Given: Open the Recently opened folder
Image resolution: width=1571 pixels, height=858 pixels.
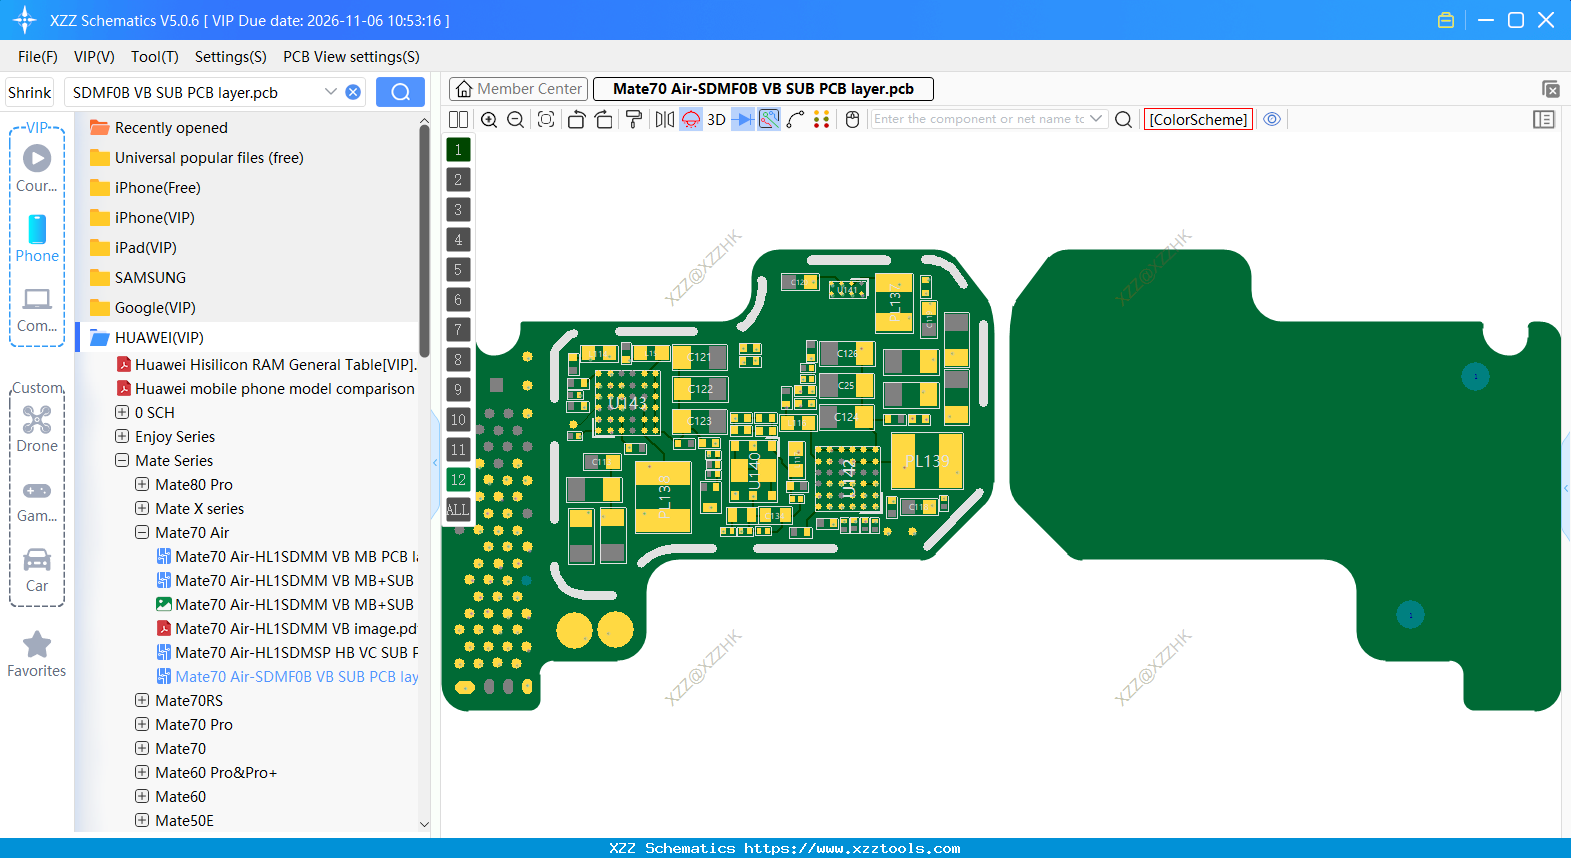Looking at the screenshot, I should point(159,127).
